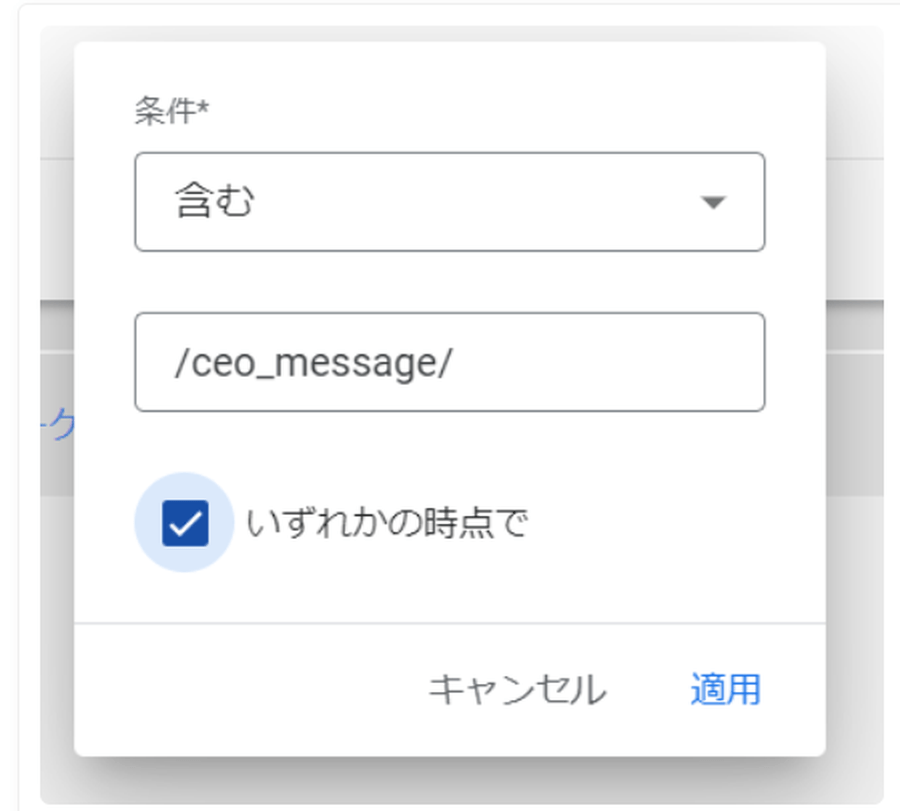Expand the 含む condition list
The image size is (900, 811).
pos(449,201)
